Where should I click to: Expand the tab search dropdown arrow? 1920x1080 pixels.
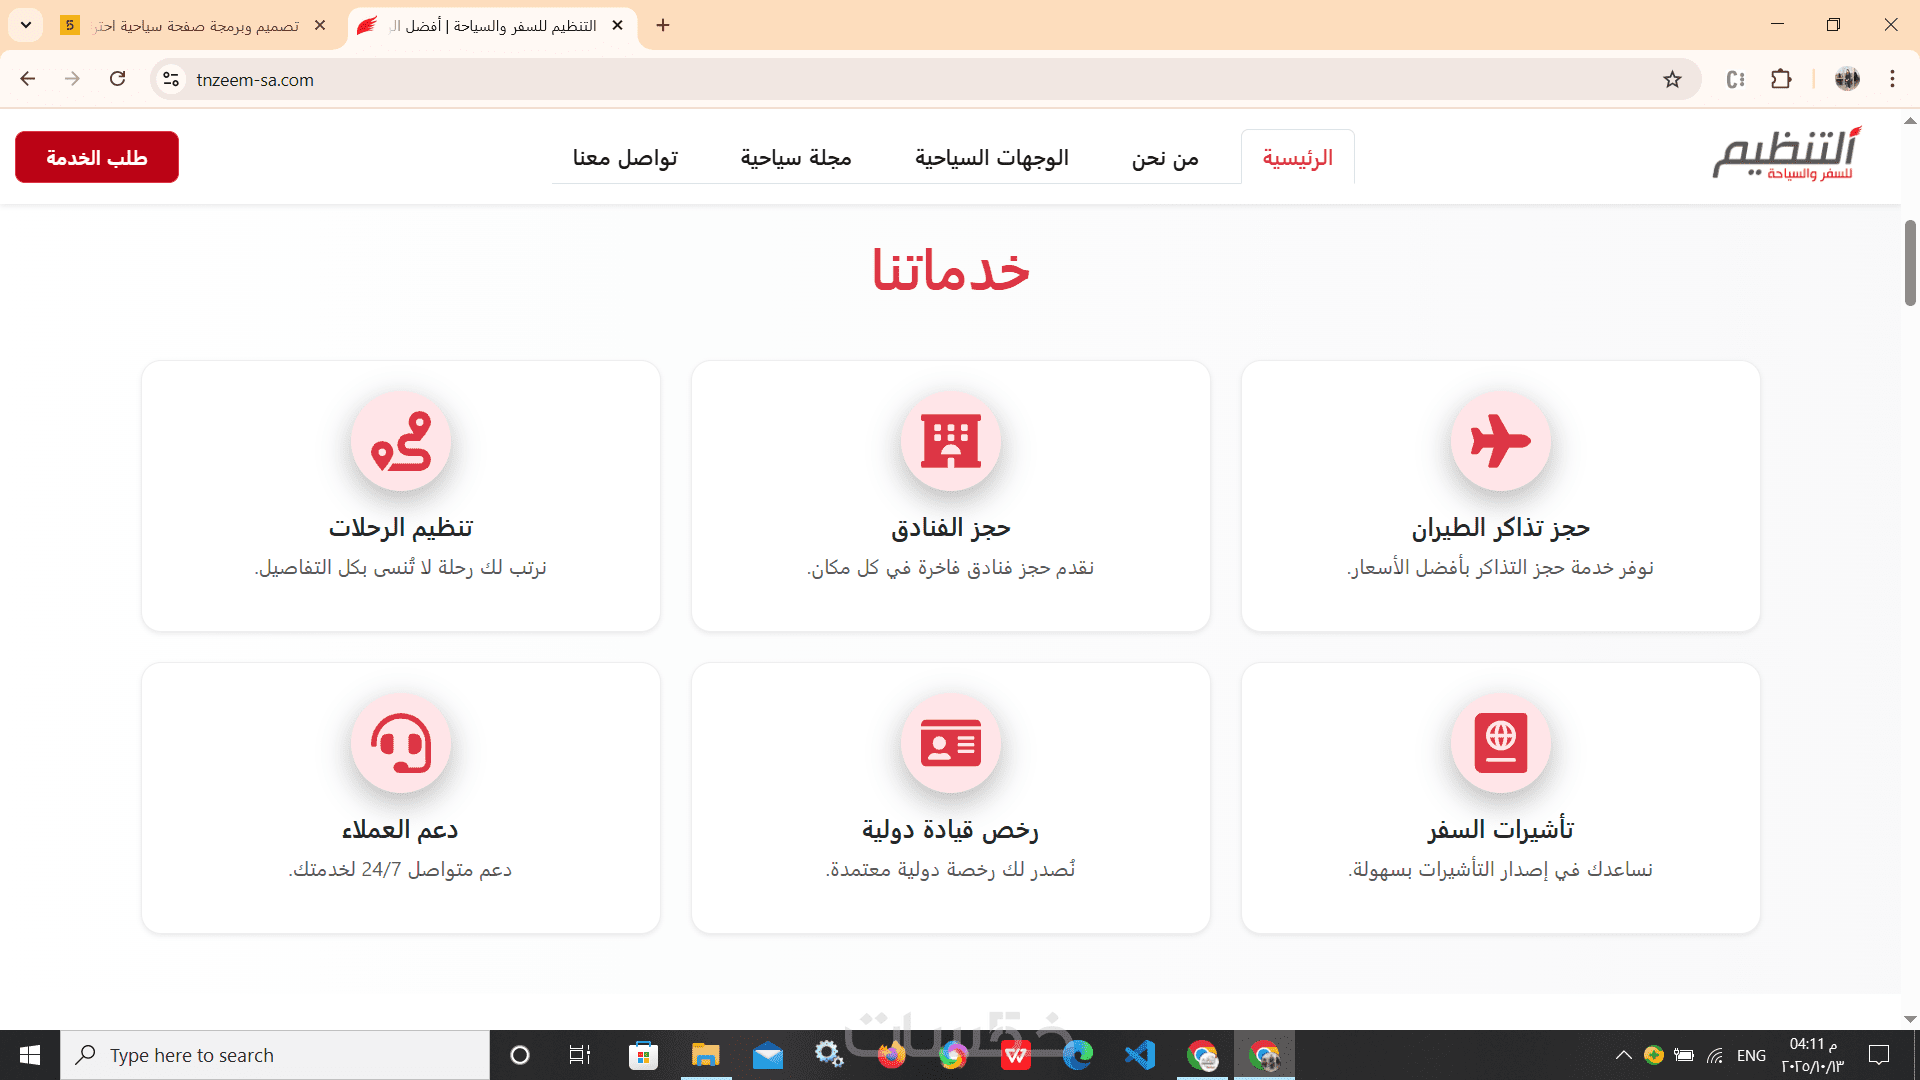tap(26, 25)
